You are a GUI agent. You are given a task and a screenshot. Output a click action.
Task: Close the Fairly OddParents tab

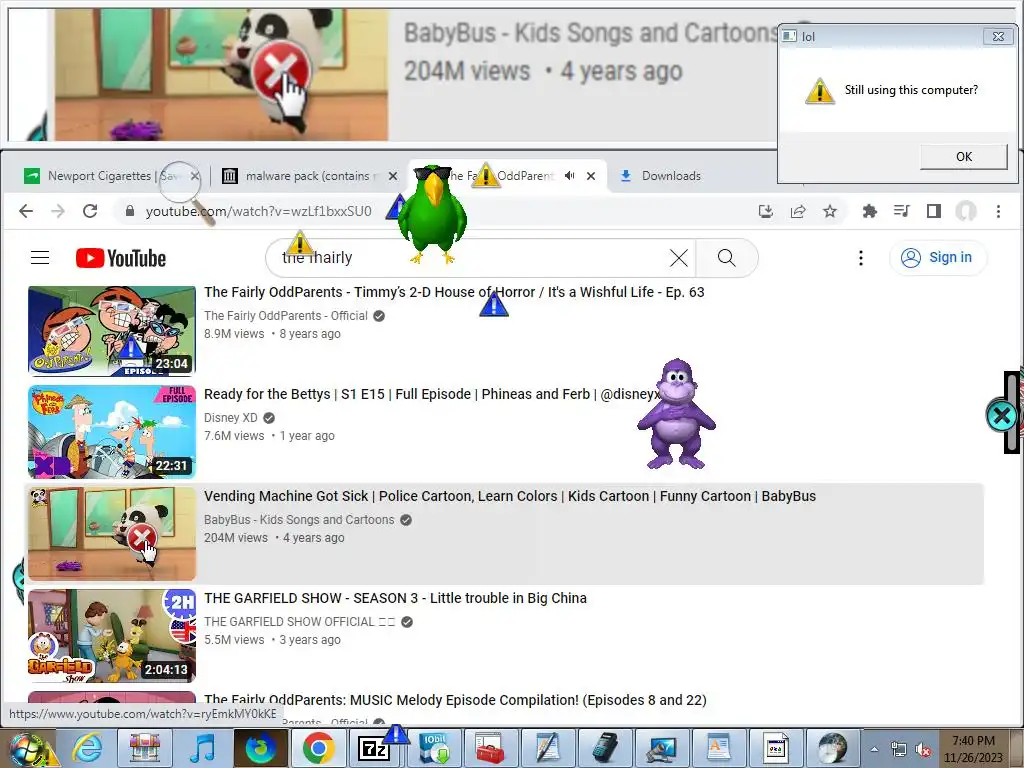590,176
